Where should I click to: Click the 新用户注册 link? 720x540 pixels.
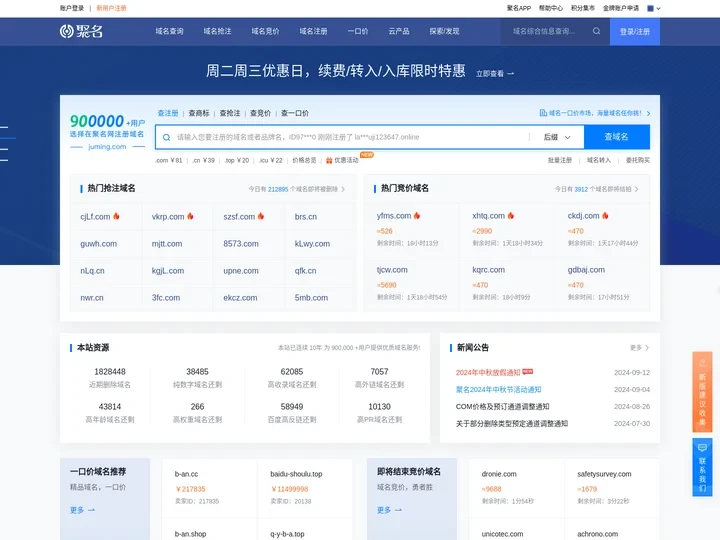point(111,8)
